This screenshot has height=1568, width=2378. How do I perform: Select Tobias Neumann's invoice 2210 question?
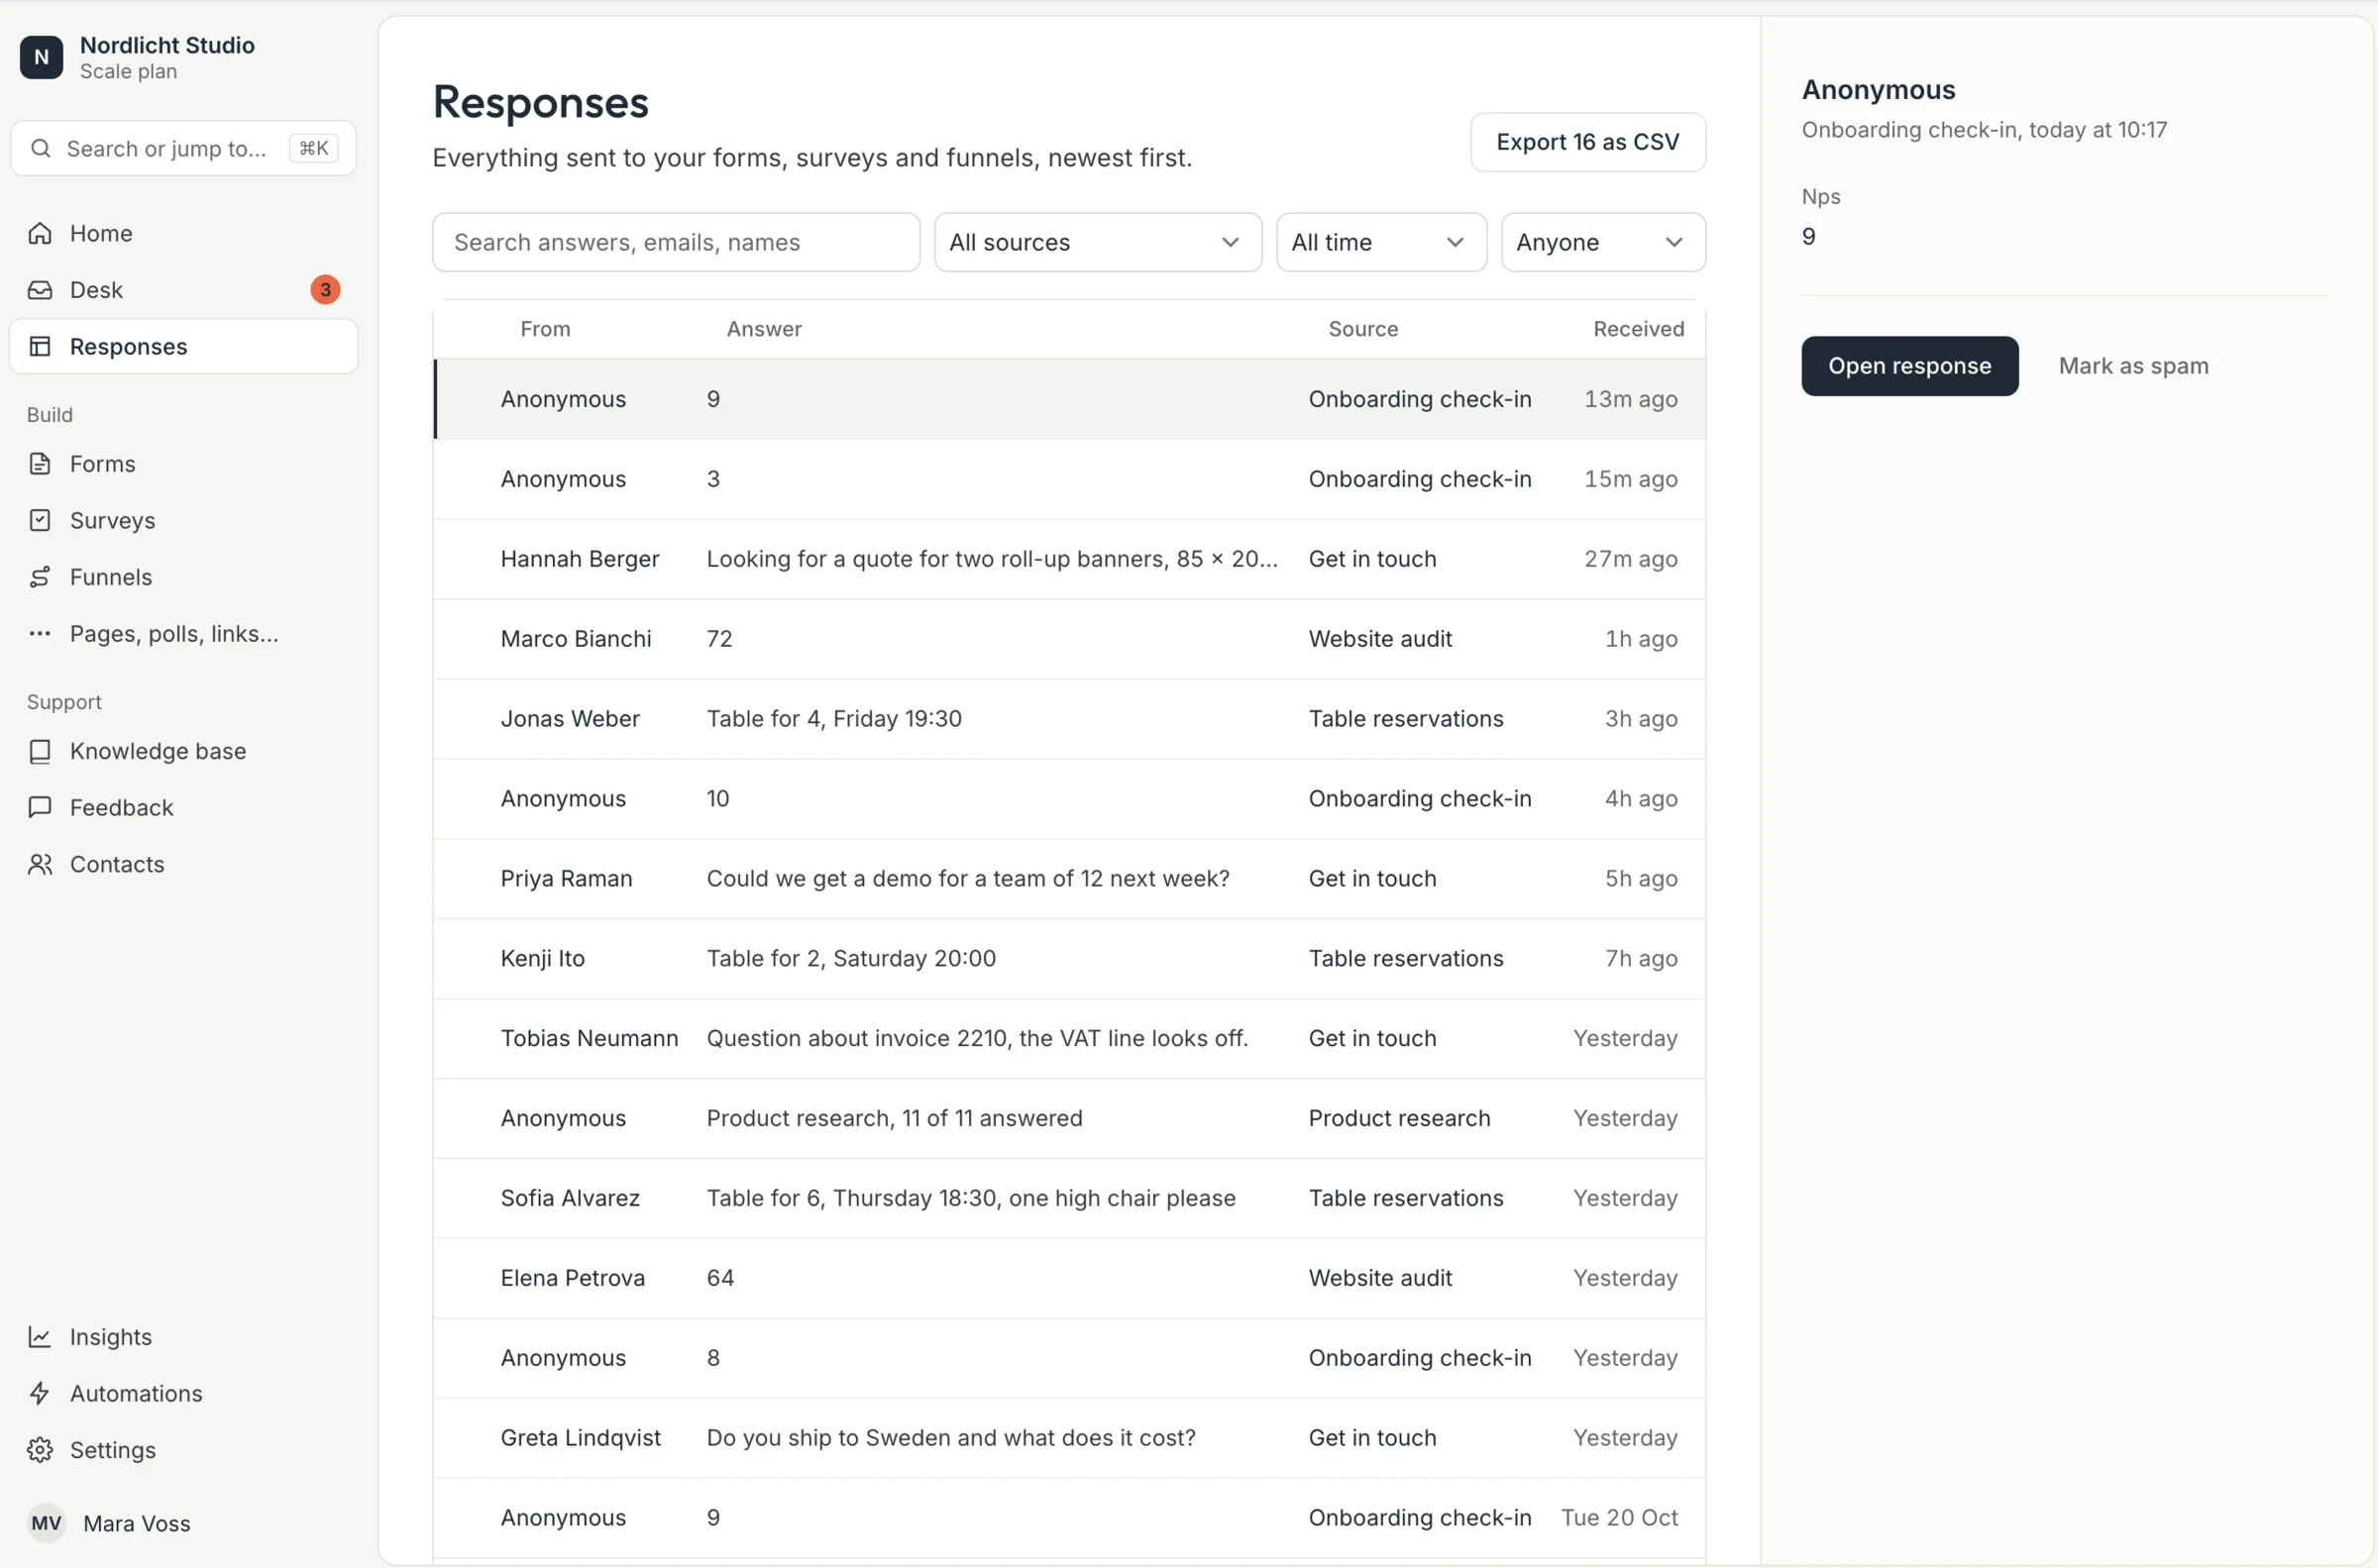click(1069, 1039)
